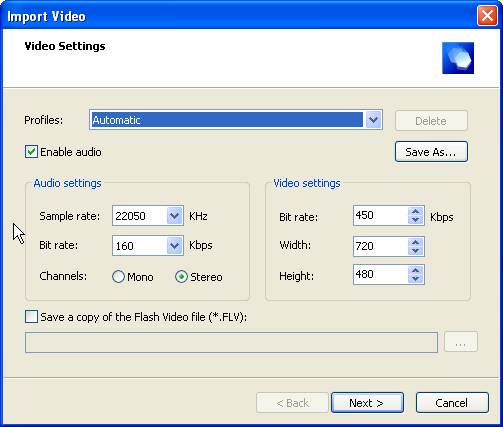Click the blue Import Video wizard icon
Image resolution: width=503 pixels, height=427 pixels.
tap(458, 58)
